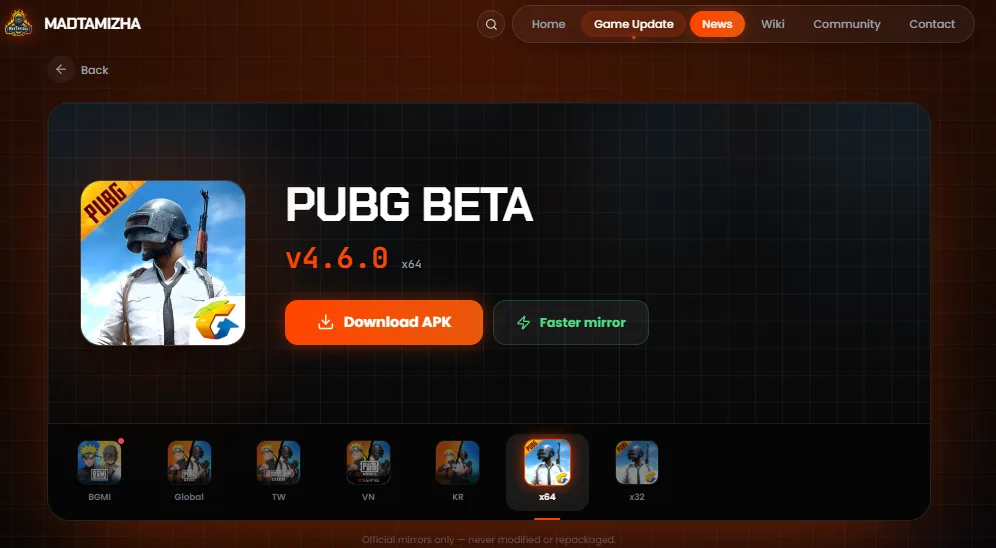The height and width of the screenshot is (548, 996).
Task: Click the back arrow icon
Action: tap(61, 69)
